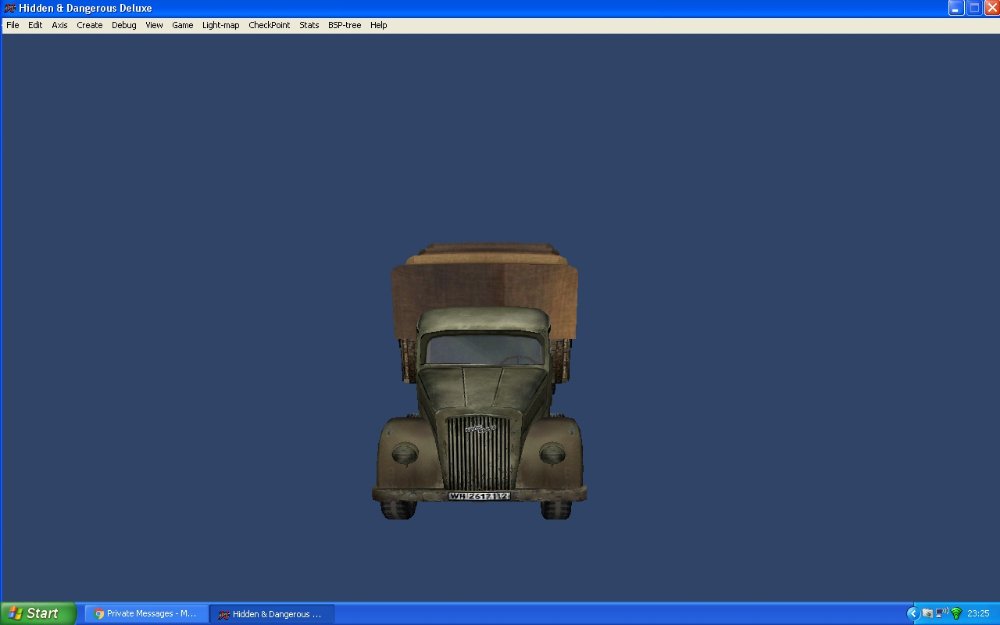Click the wireless network tray icon
The image size is (1000, 625).
tap(956, 614)
